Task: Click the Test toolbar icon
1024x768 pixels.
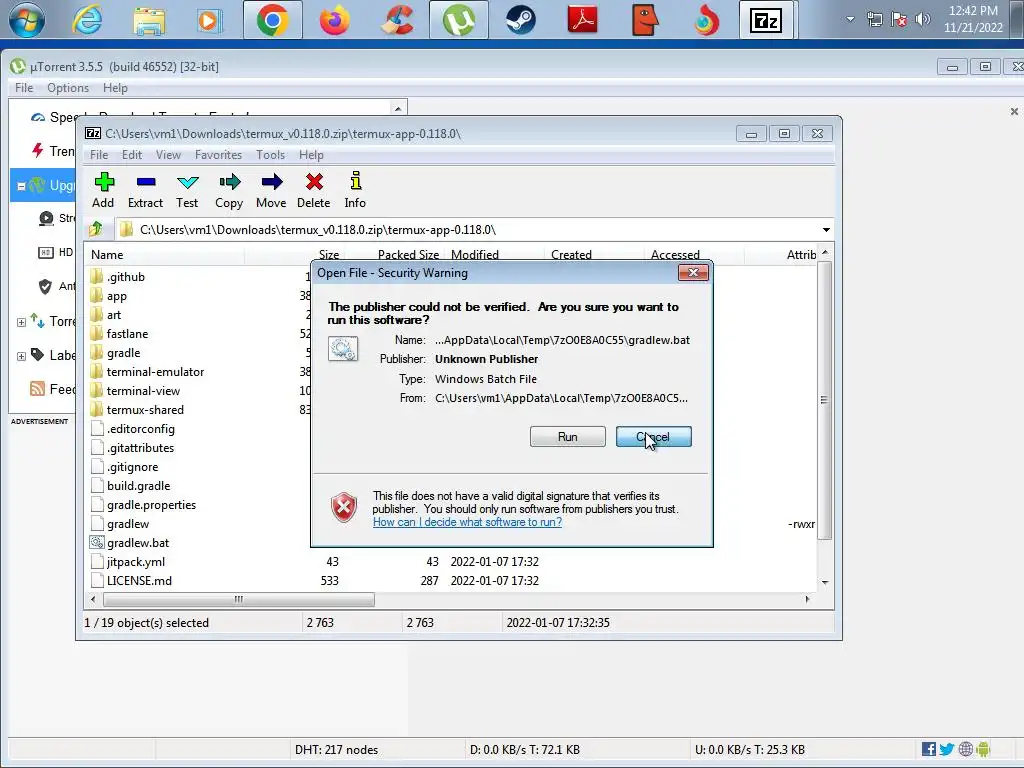Action: (x=187, y=182)
